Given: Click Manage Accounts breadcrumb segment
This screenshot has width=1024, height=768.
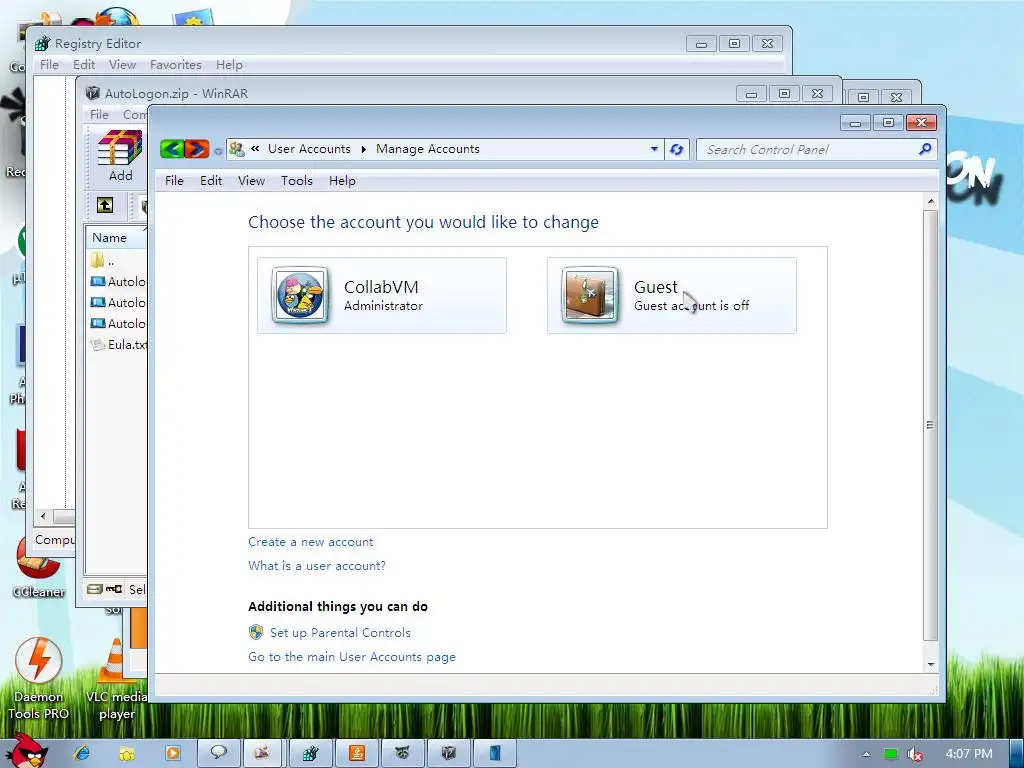Looking at the screenshot, I should [428, 149].
